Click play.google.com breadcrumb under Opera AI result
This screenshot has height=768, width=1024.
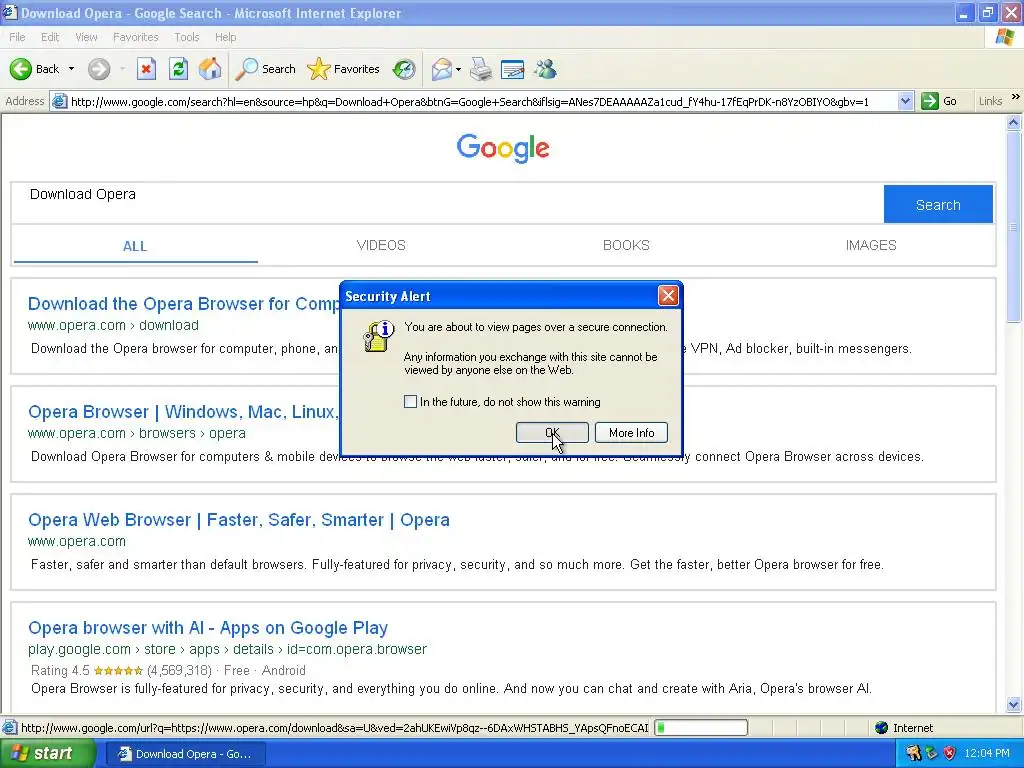click(227, 649)
